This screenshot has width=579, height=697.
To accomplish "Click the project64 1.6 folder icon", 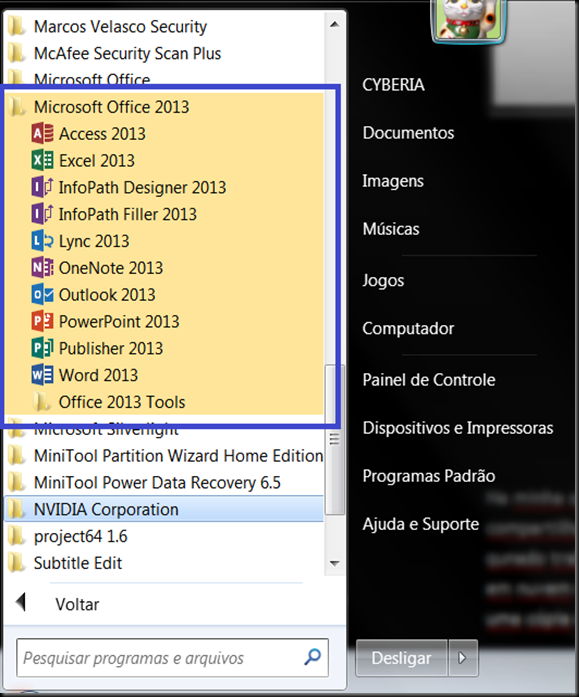I will coord(17,536).
